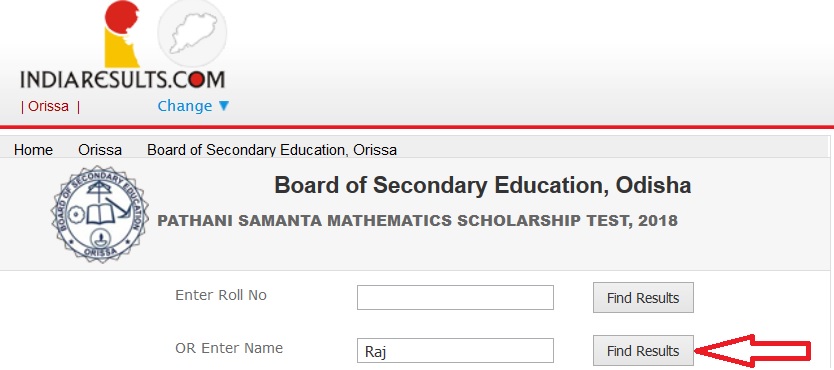834x370 pixels.
Task: Focus the name input box containing Raj
Action: click(x=455, y=350)
